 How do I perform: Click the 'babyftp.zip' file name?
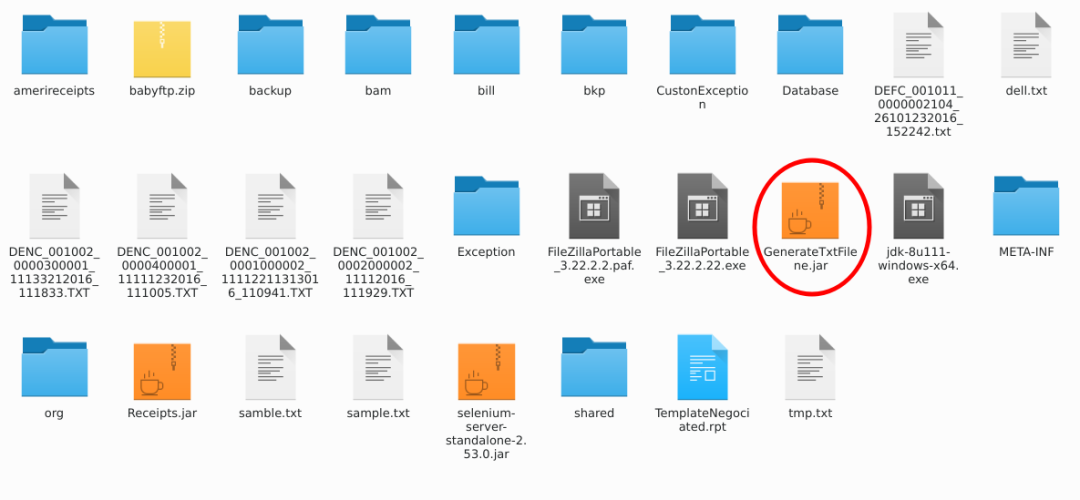pyautogui.click(x=162, y=91)
